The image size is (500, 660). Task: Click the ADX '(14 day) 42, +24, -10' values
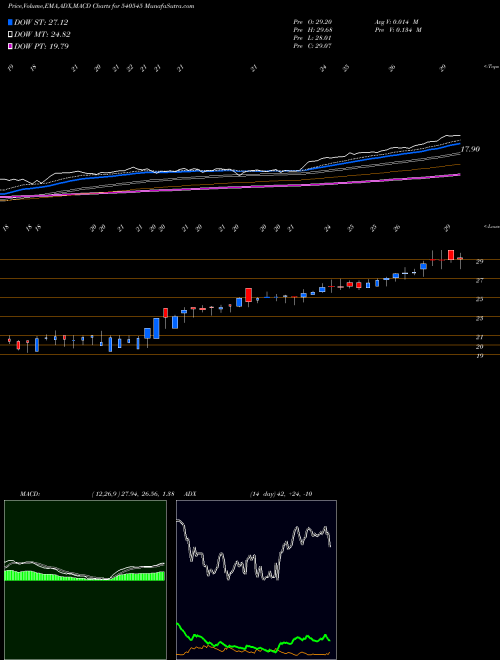(x=281, y=494)
